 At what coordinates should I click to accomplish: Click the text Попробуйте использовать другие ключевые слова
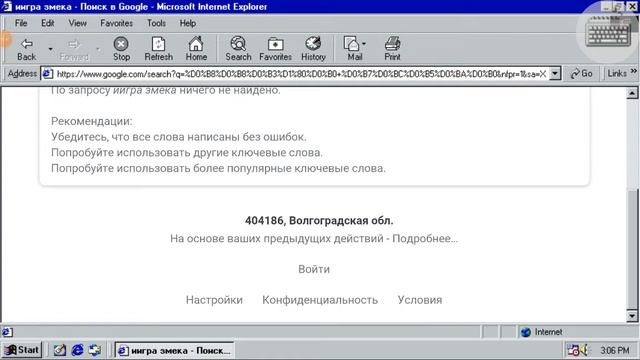click(x=187, y=153)
